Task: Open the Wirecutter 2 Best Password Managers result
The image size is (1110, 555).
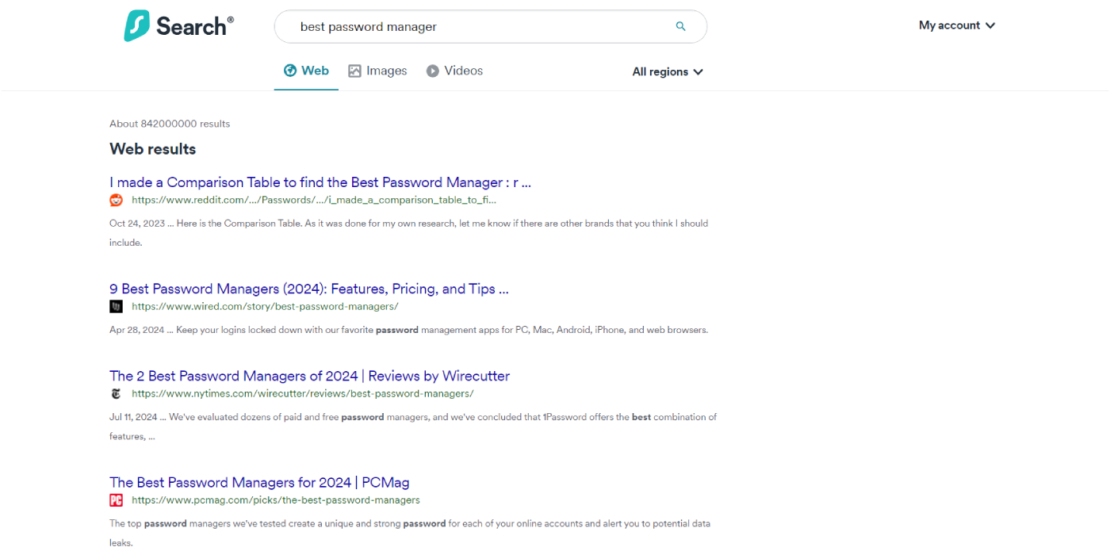Action: (309, 376)
